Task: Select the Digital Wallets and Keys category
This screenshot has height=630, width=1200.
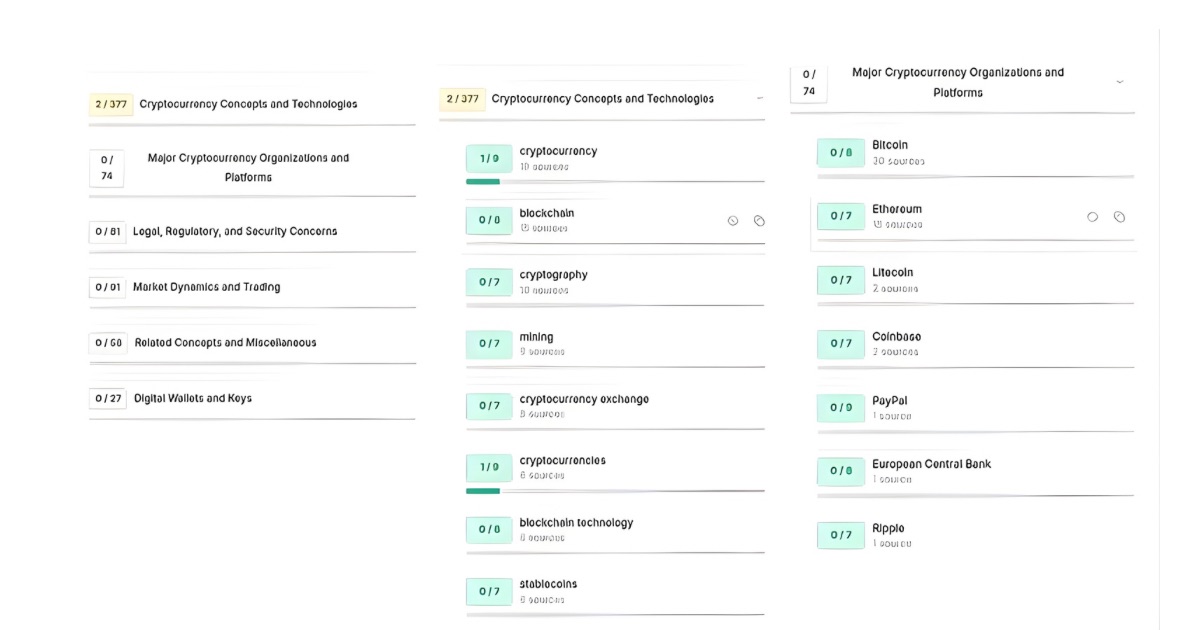Action: [193, 398]
